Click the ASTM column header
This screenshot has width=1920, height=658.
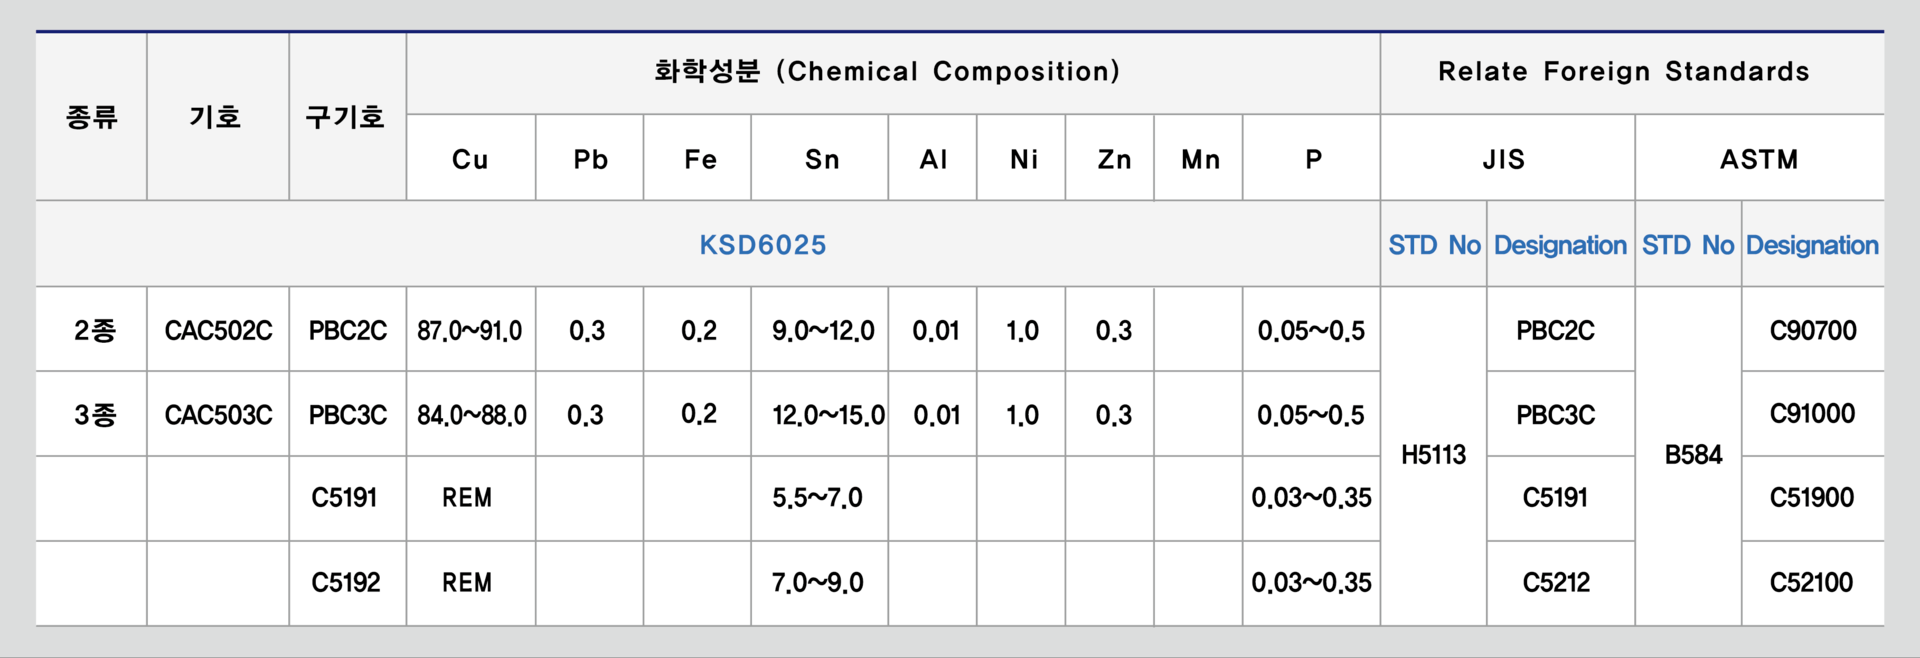[x=1759, y=159]
